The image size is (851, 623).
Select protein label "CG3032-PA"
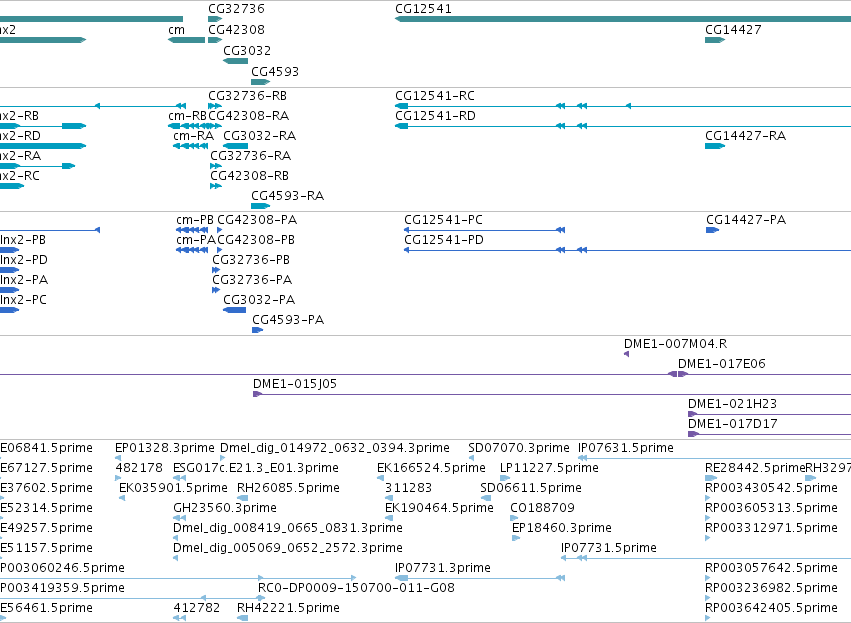[259, 300]
